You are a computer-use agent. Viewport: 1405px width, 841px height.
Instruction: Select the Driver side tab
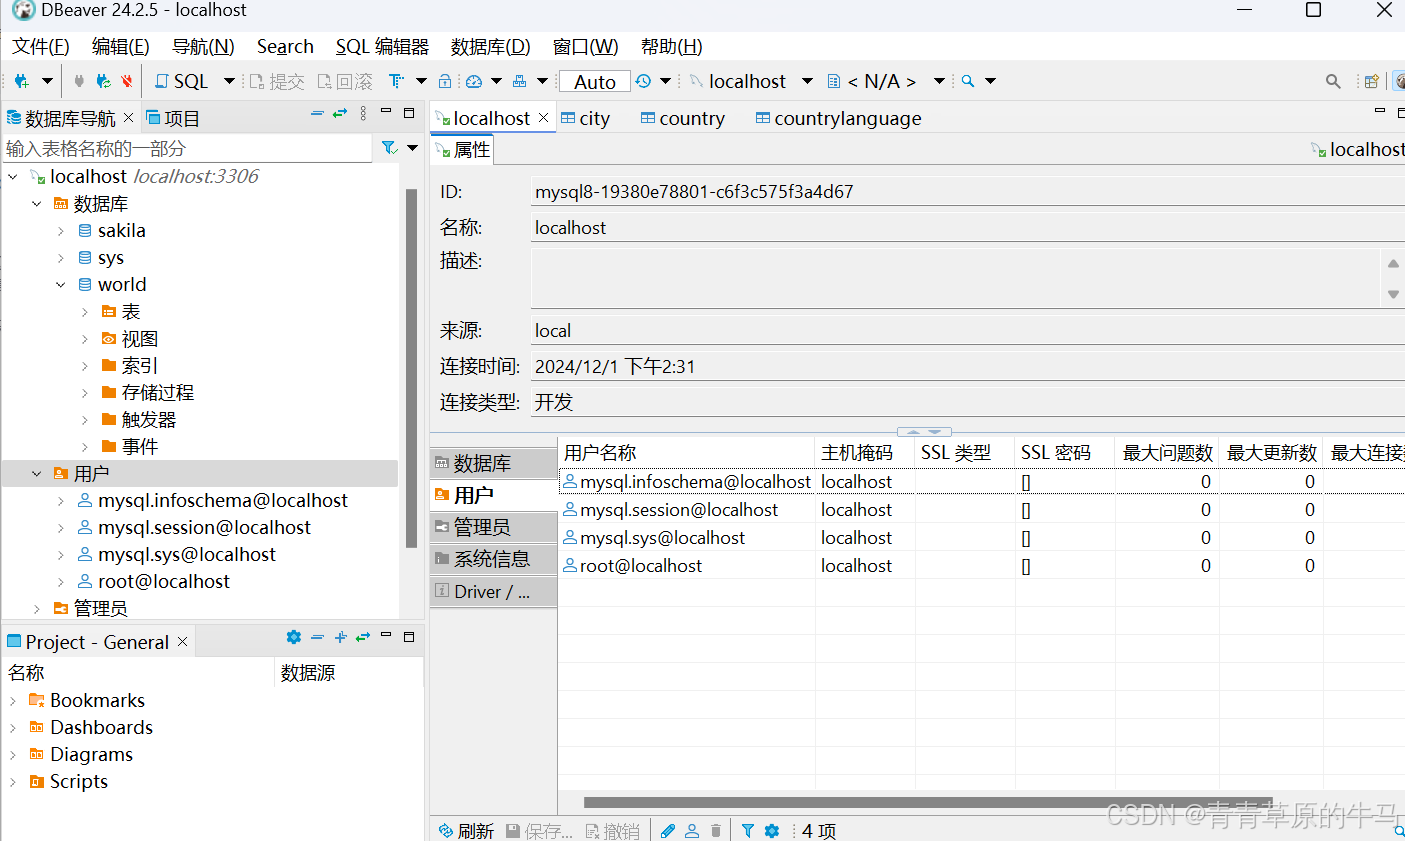click(x=493, y=591)
